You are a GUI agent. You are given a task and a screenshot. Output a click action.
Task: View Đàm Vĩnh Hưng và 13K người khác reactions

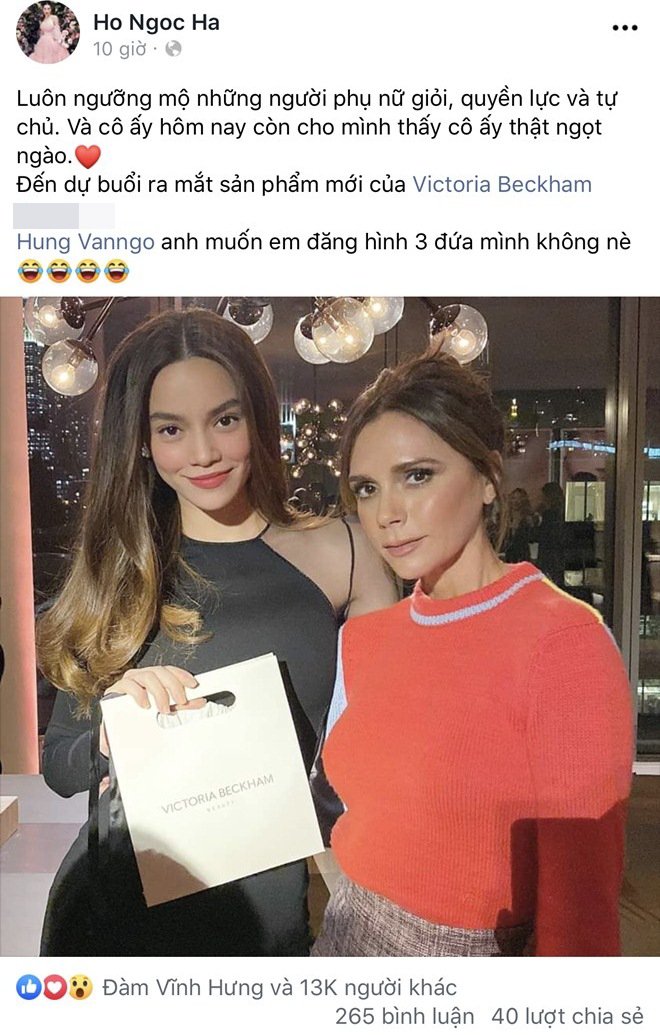[279, 987]
